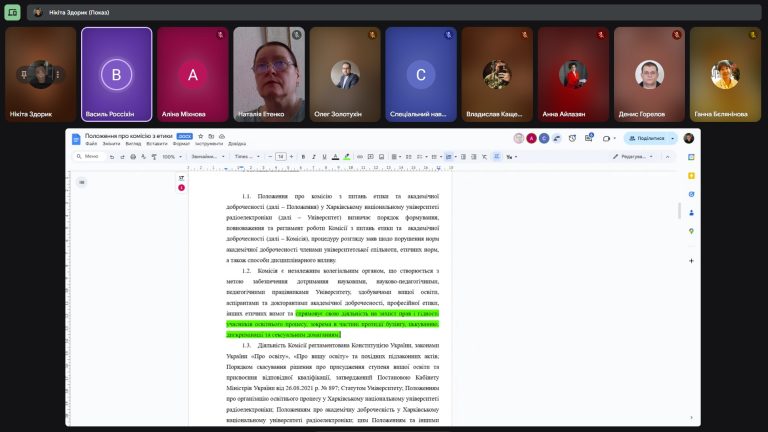
Task: Insert link using toolbar icon
Action: click(x=359, y=156)
